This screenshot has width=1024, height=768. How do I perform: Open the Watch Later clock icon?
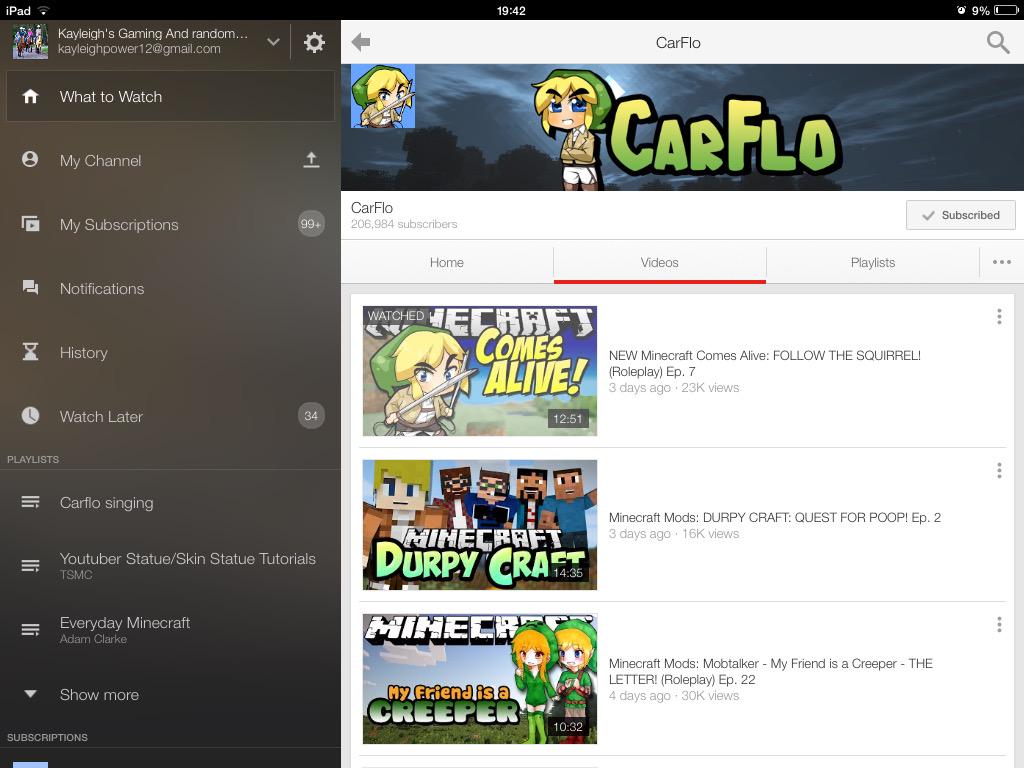pos(30,415)
